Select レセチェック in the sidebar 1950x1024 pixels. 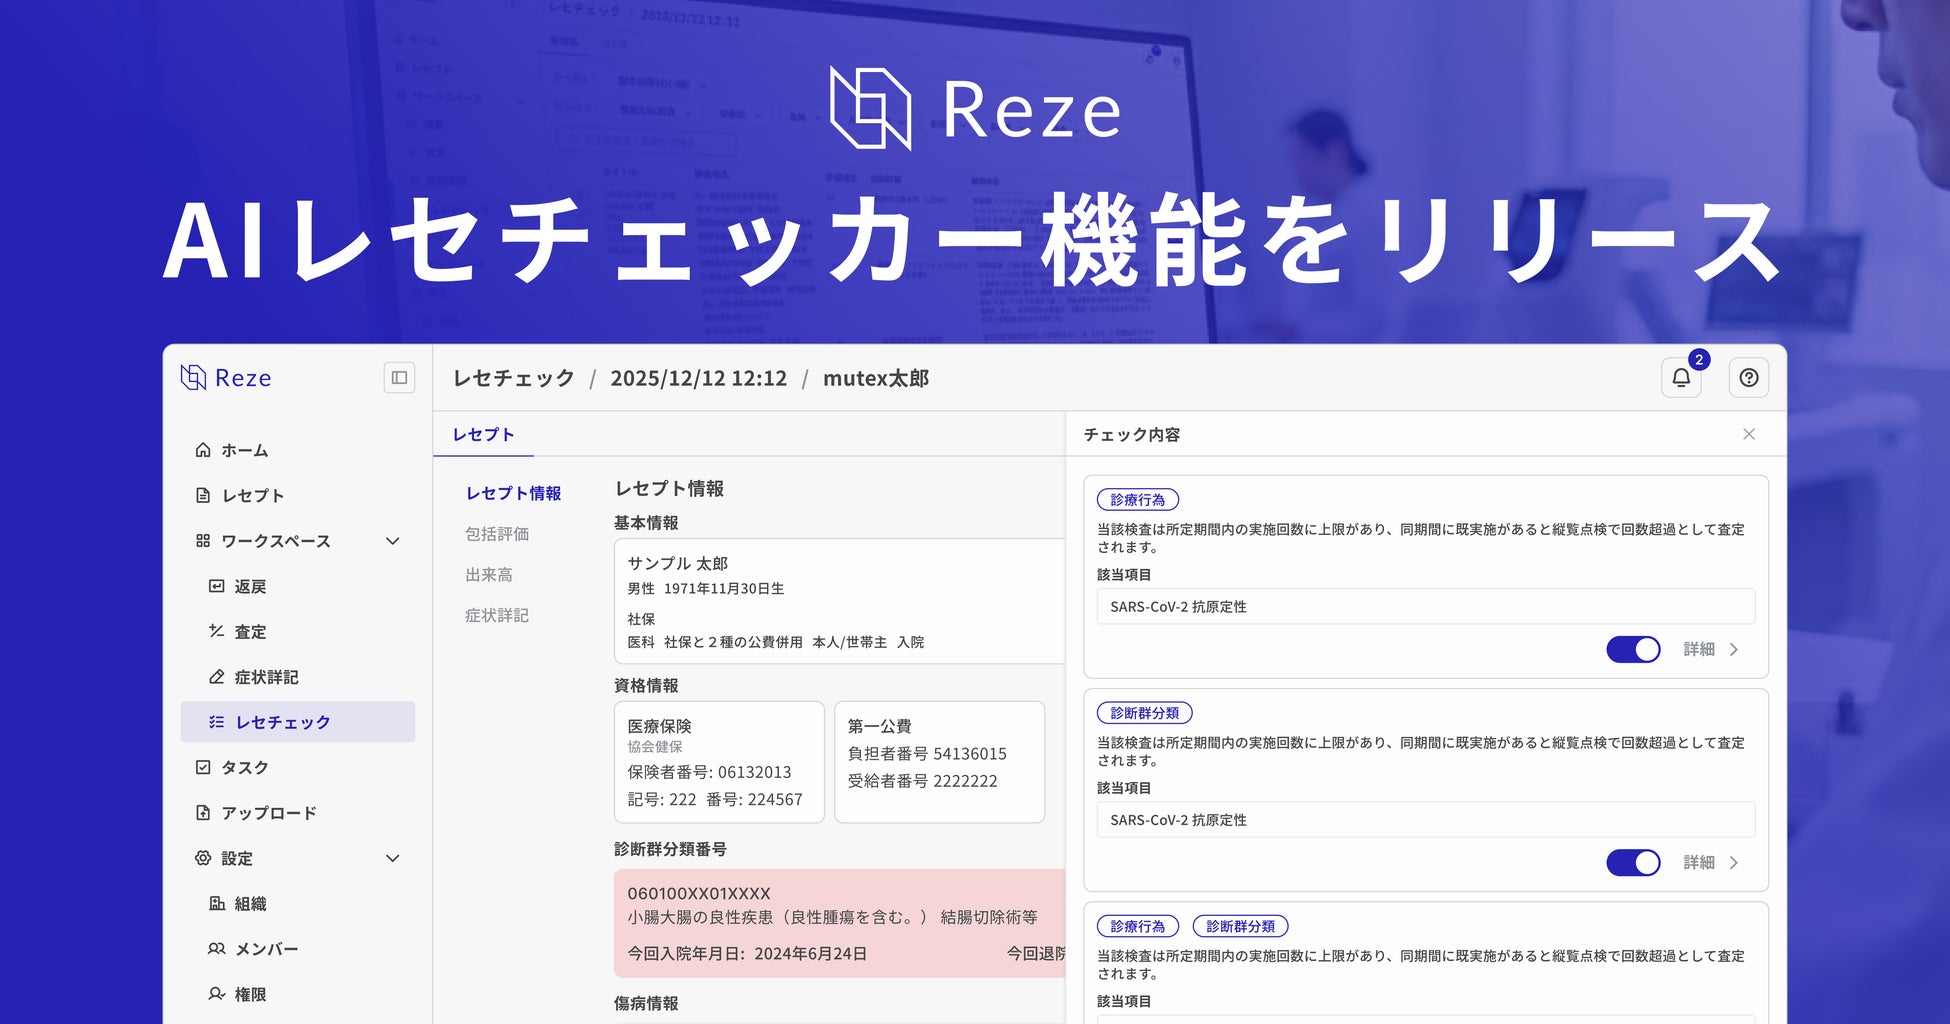[298, 722]
